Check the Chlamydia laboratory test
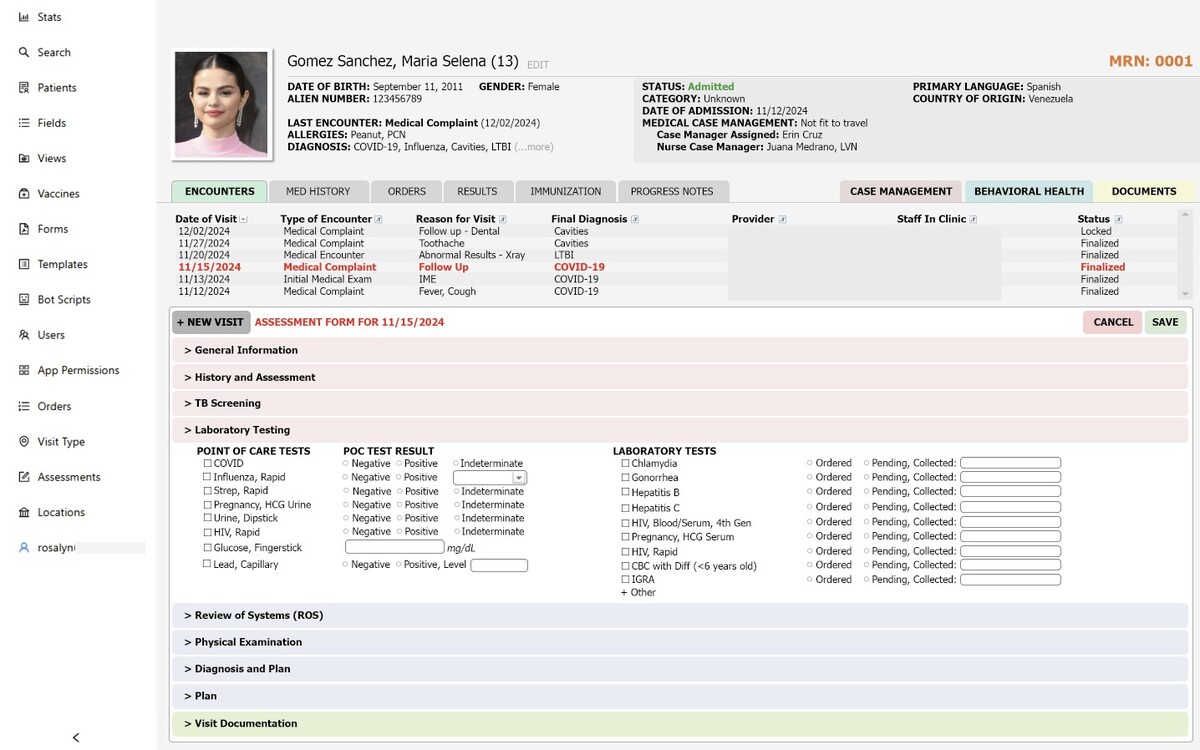This screenshot has width=1200, height=750. point(625,464)
